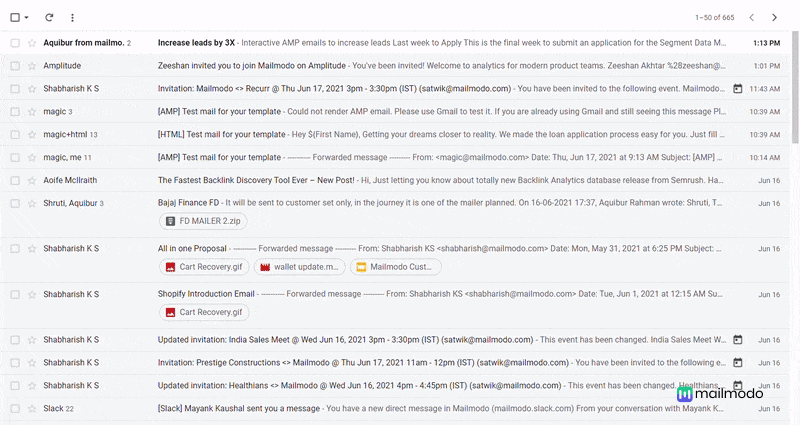
Task: Open the FD MAILER 2.zip attachment
Action: [x=203, y=221]
